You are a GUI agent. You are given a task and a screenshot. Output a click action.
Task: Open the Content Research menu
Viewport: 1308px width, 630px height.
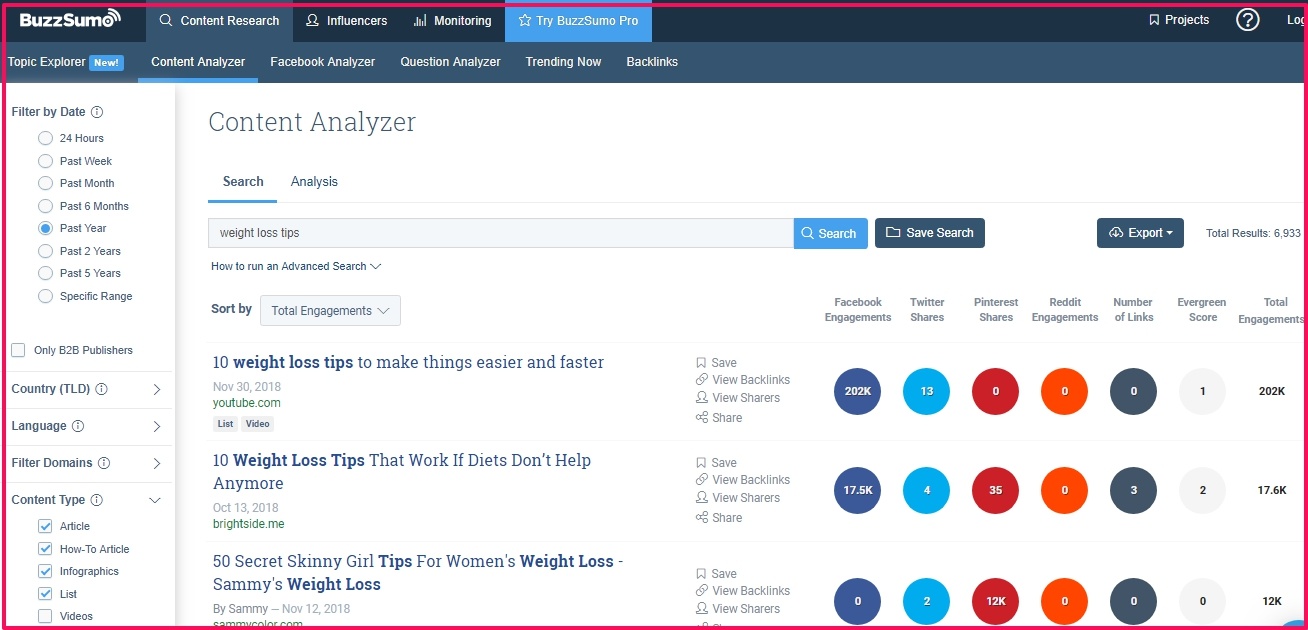[220, 21]
